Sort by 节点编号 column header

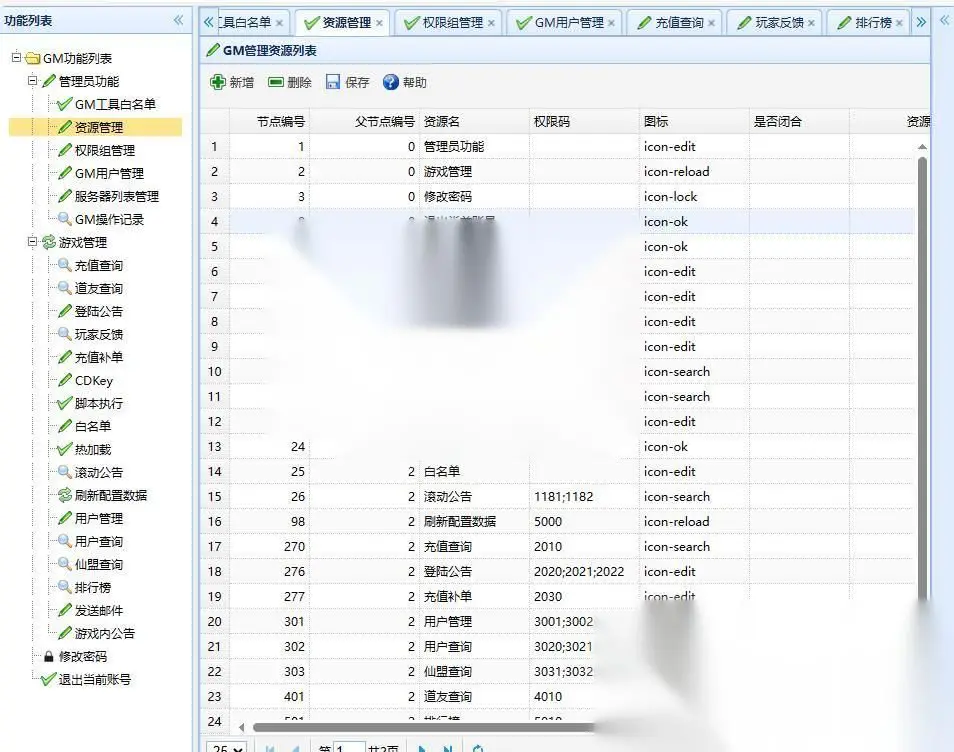click(x=269, y=122)
